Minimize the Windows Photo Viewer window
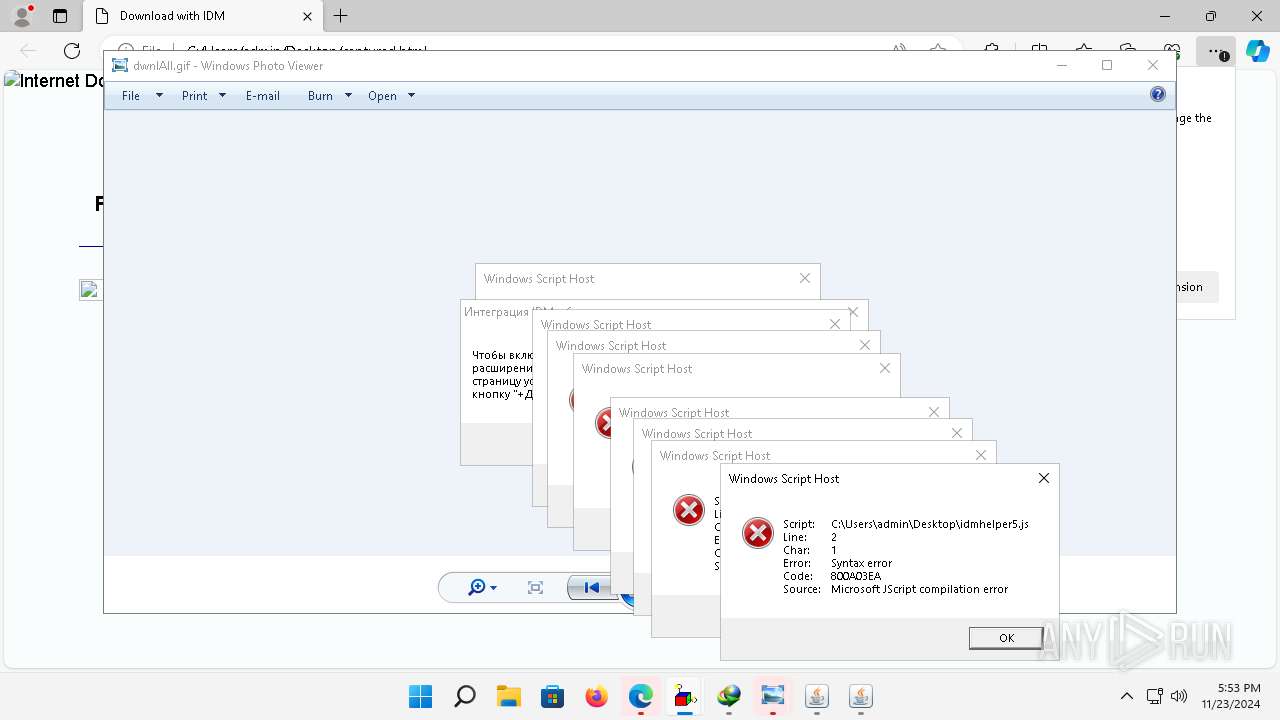This screenshot has width=1280, height=720. pos(1062,65)
